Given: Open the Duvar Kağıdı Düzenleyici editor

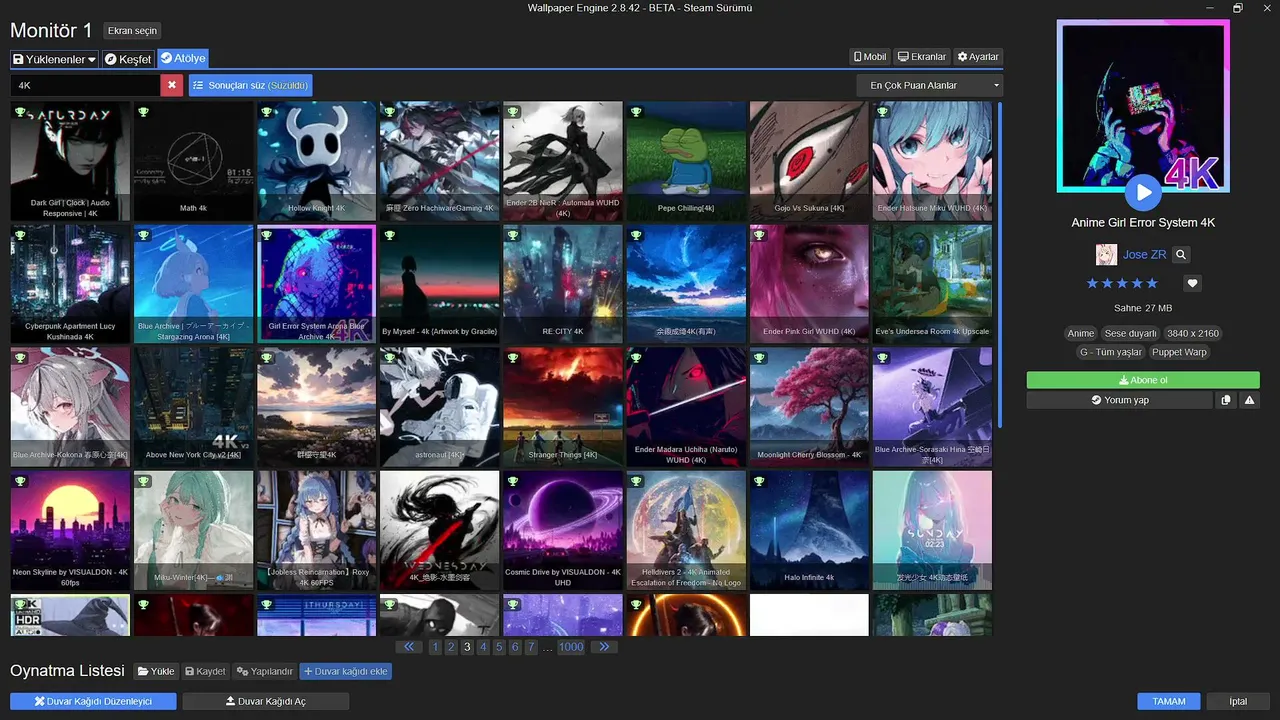Looking at the screenshot, I should pos(93,702).
